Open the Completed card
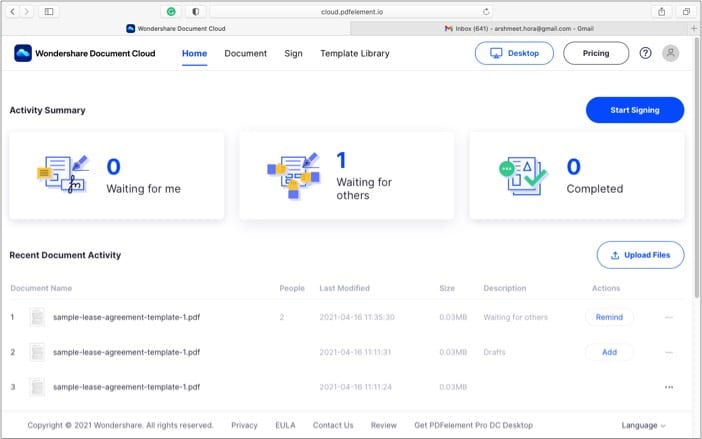The width and height of the screenshot is (702, 439). (577, 175)
